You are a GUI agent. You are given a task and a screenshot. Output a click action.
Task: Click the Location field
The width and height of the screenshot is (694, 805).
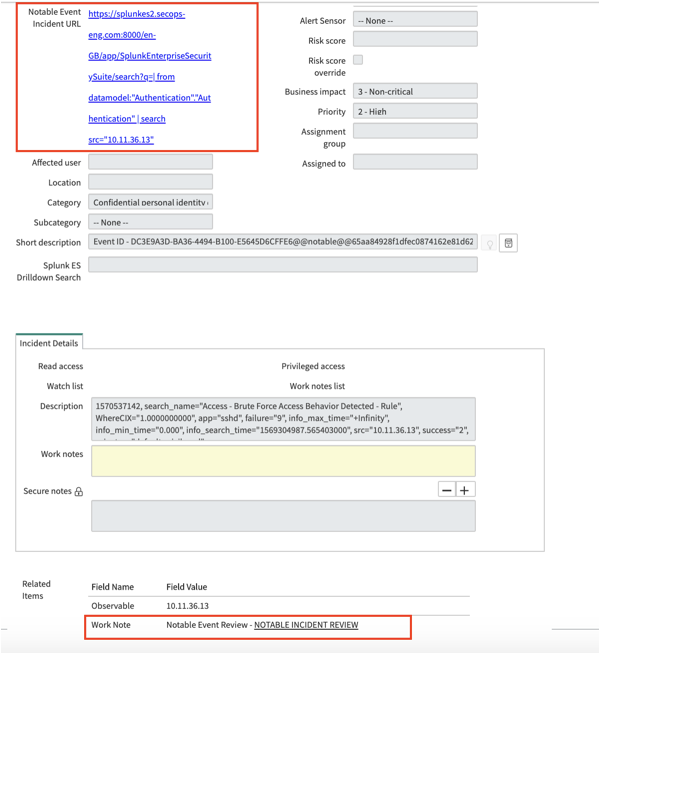point(150,182)
